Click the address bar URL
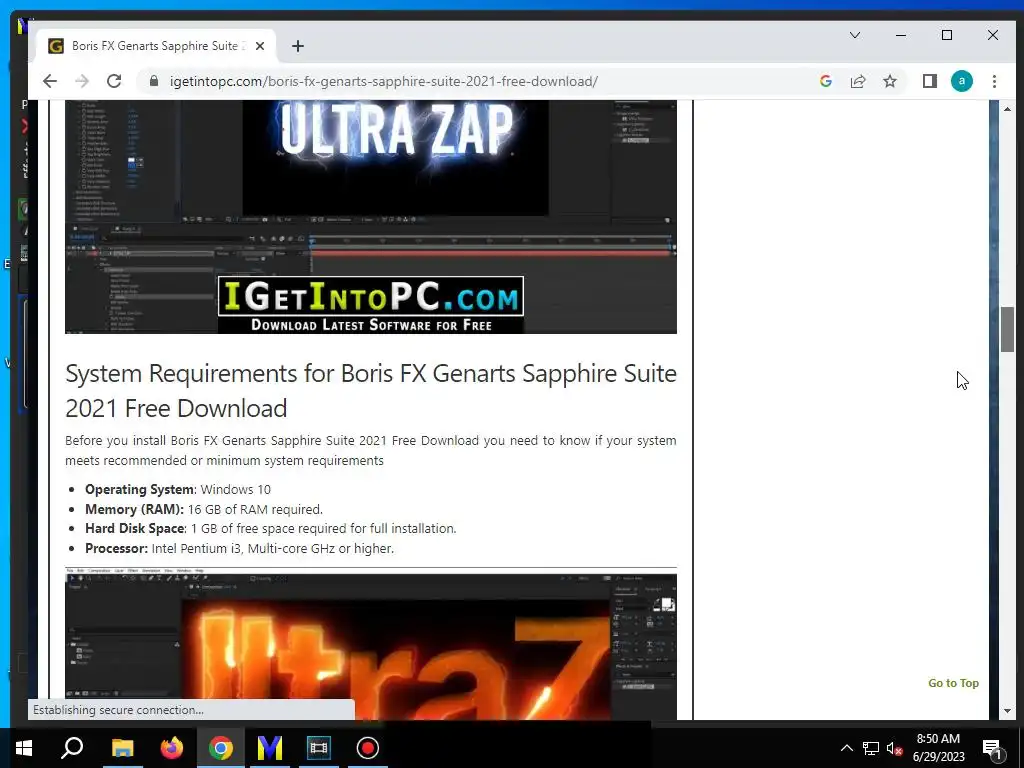This screenshot has width=1024, height=768. [383, 81]
